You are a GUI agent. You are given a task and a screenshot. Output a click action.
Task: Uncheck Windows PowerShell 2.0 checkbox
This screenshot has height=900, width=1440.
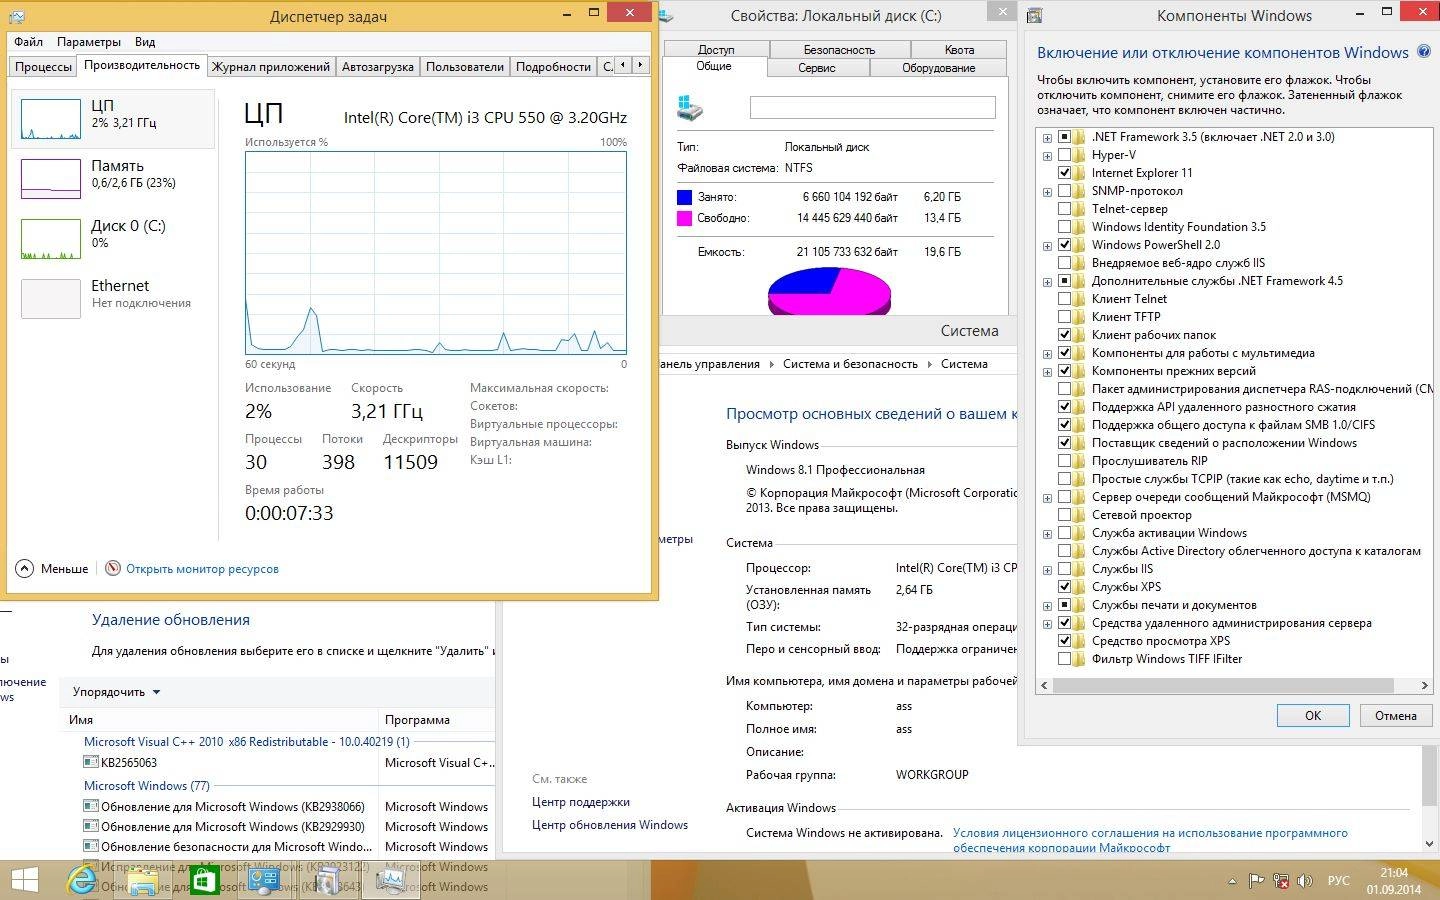click(x=1064, y=245)
